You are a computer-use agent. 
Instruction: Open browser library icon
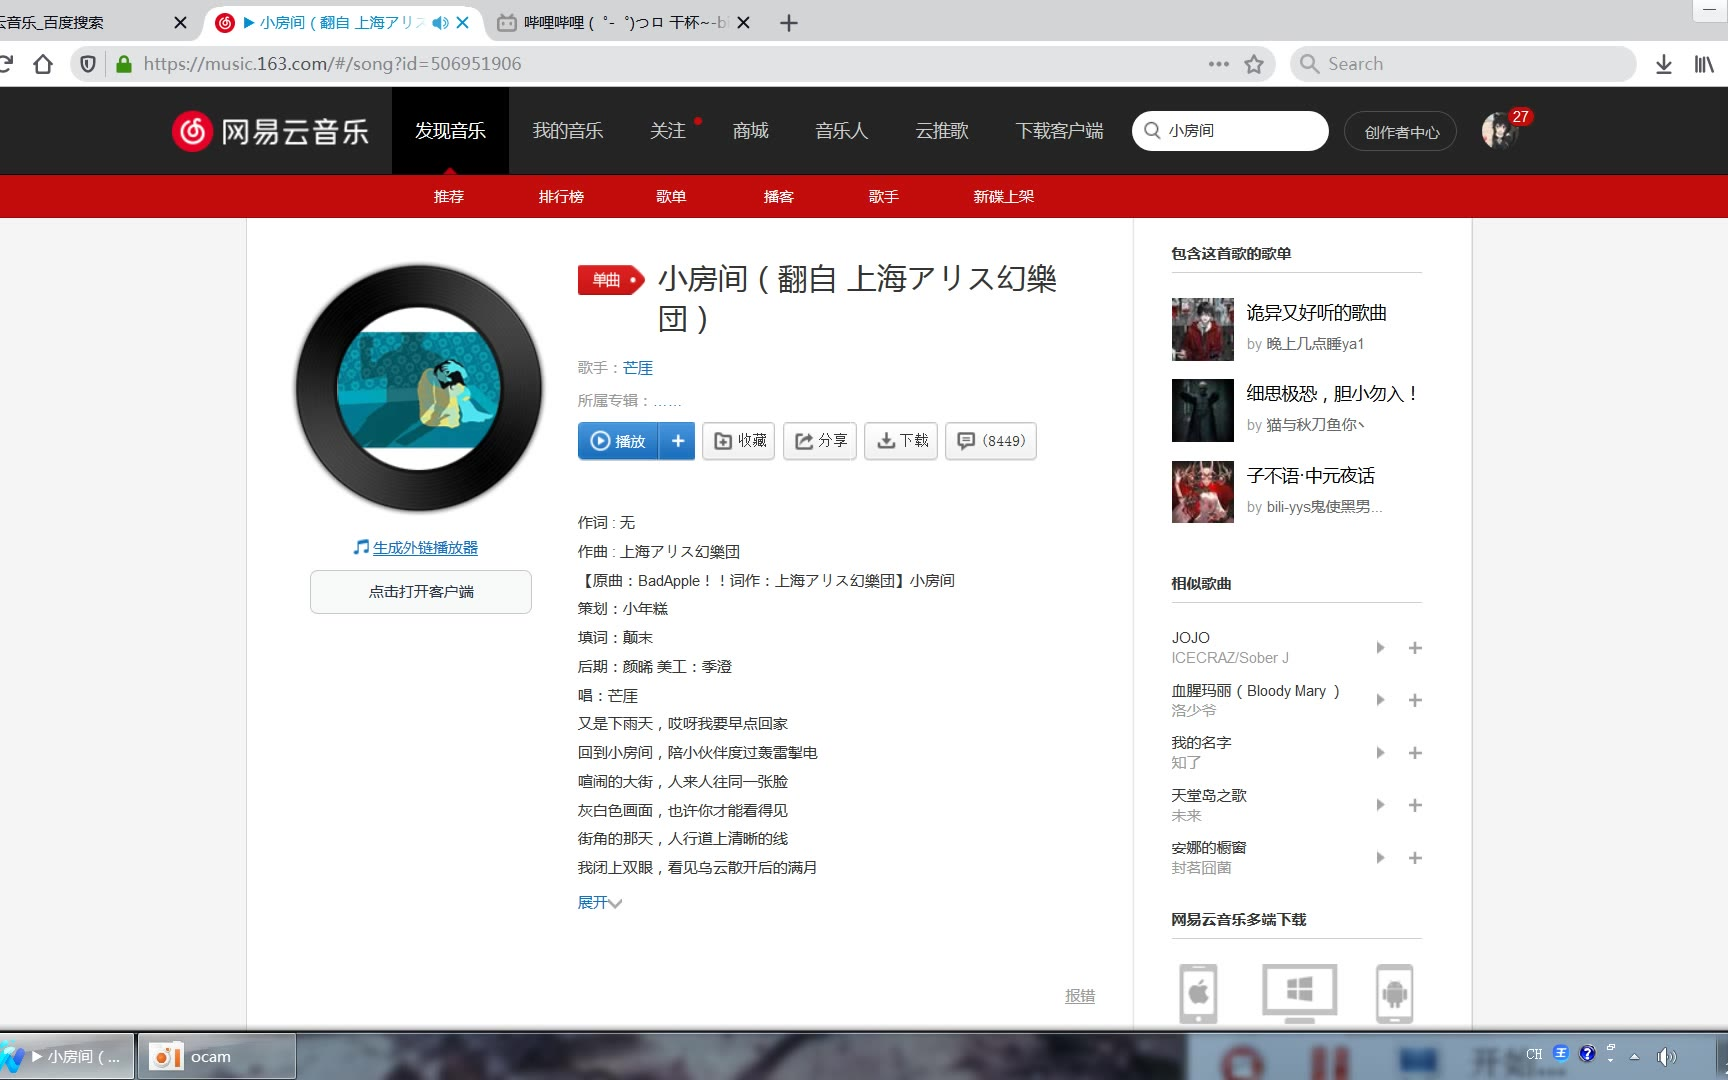coord(1704,64)
